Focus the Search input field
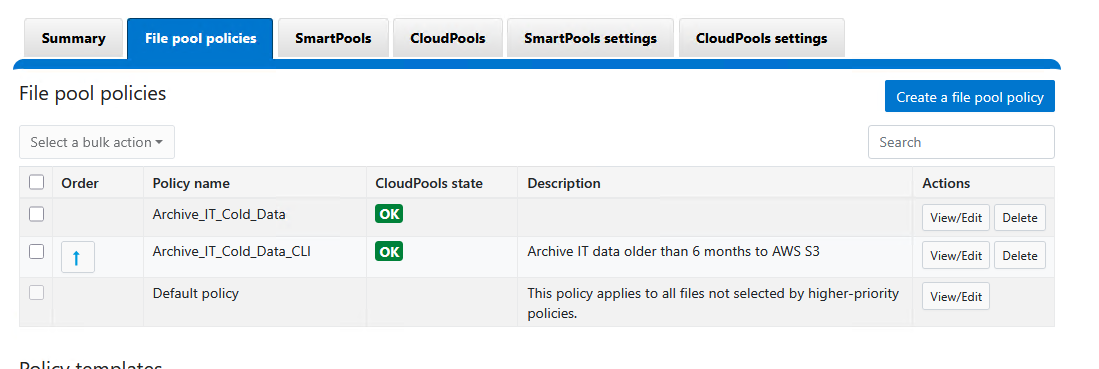 [x=962, y=142]
